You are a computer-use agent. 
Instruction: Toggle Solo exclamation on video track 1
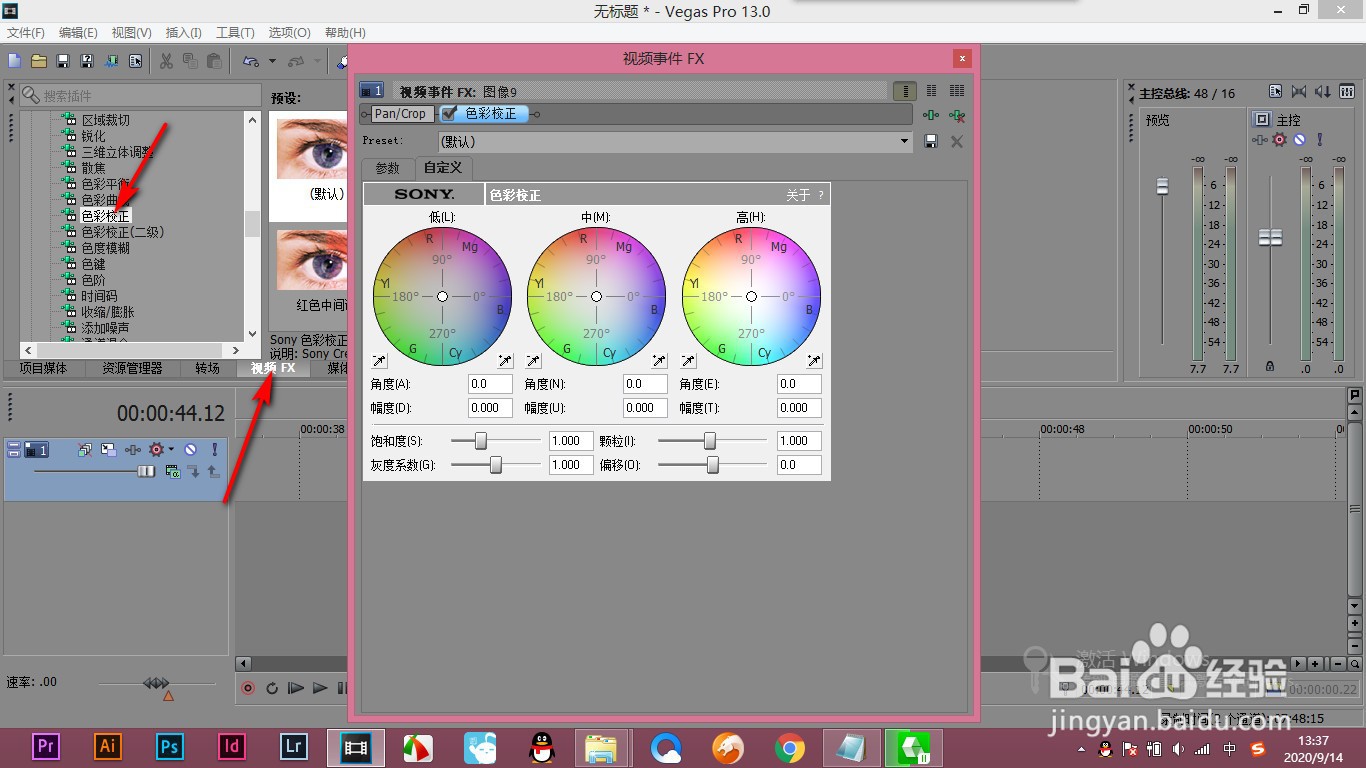click(x=214, y=450)
